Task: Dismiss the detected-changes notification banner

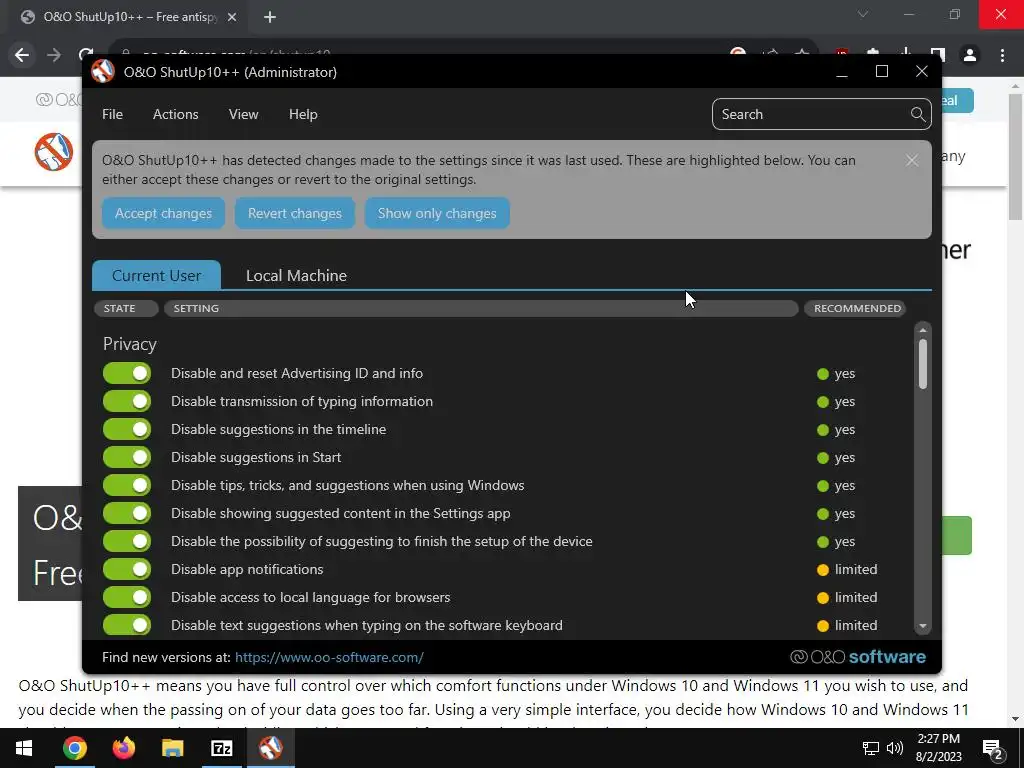Action: 912,161
